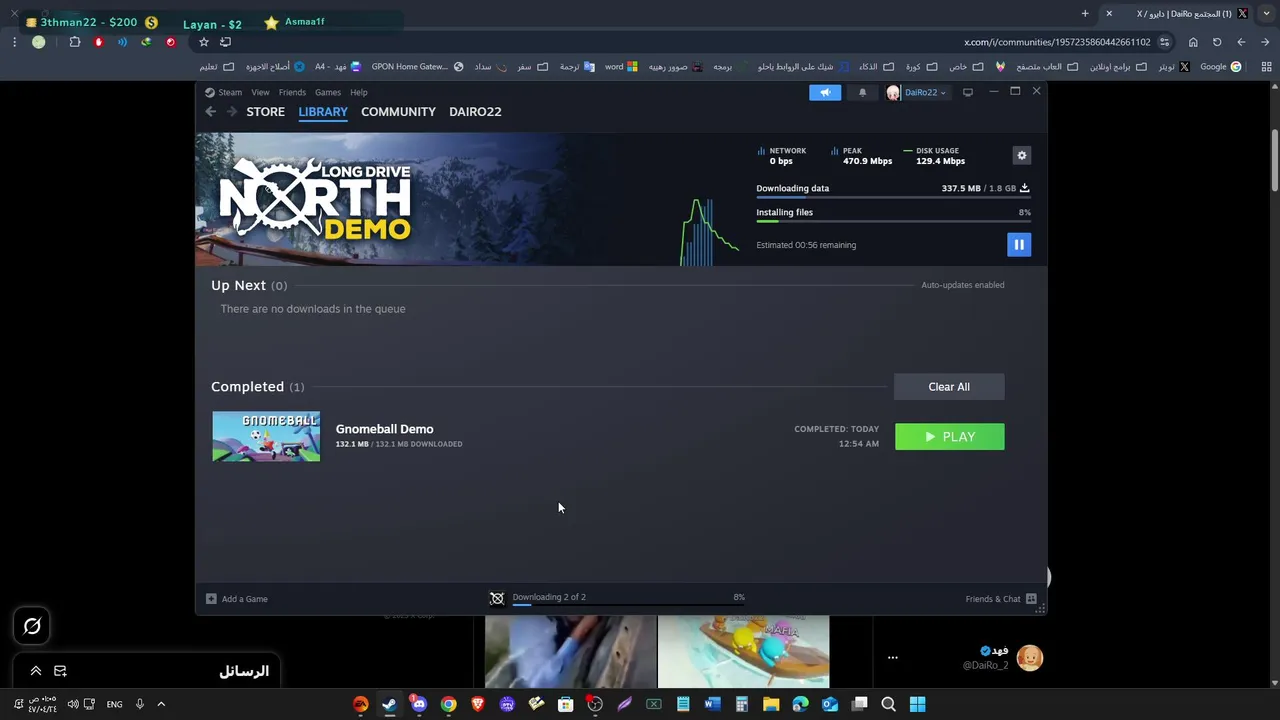Go back with Steam back arrow
Viewport: 1280px width, 720px height.
[210, 112]
